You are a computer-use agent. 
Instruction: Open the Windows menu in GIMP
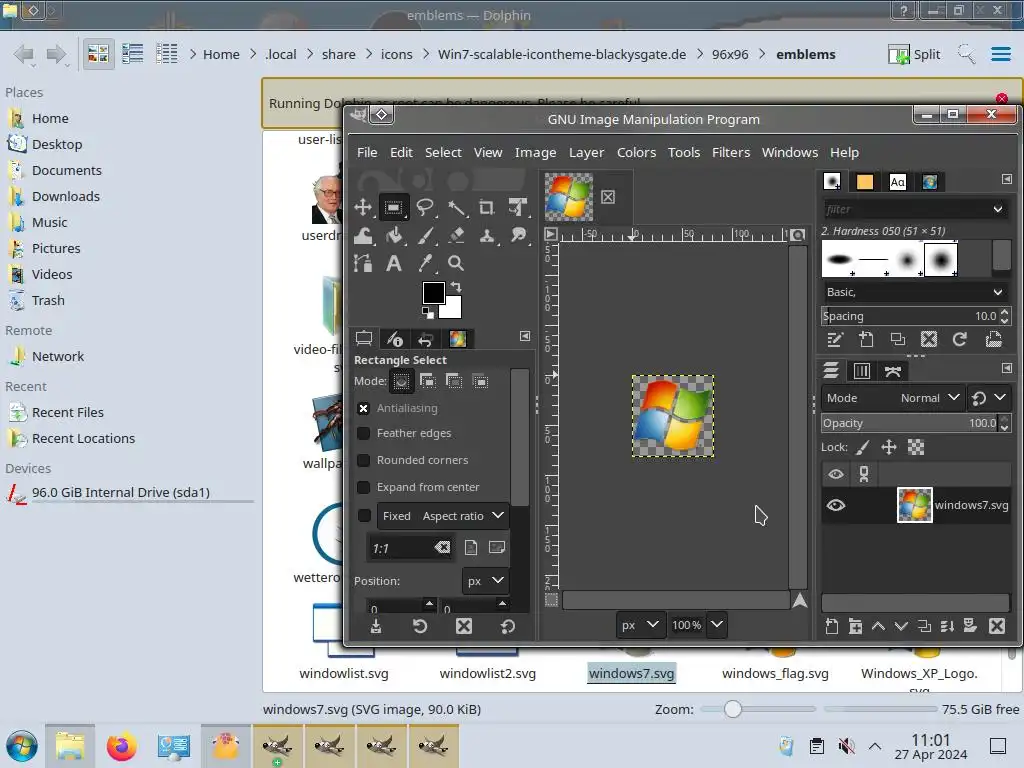click(790, 152)
